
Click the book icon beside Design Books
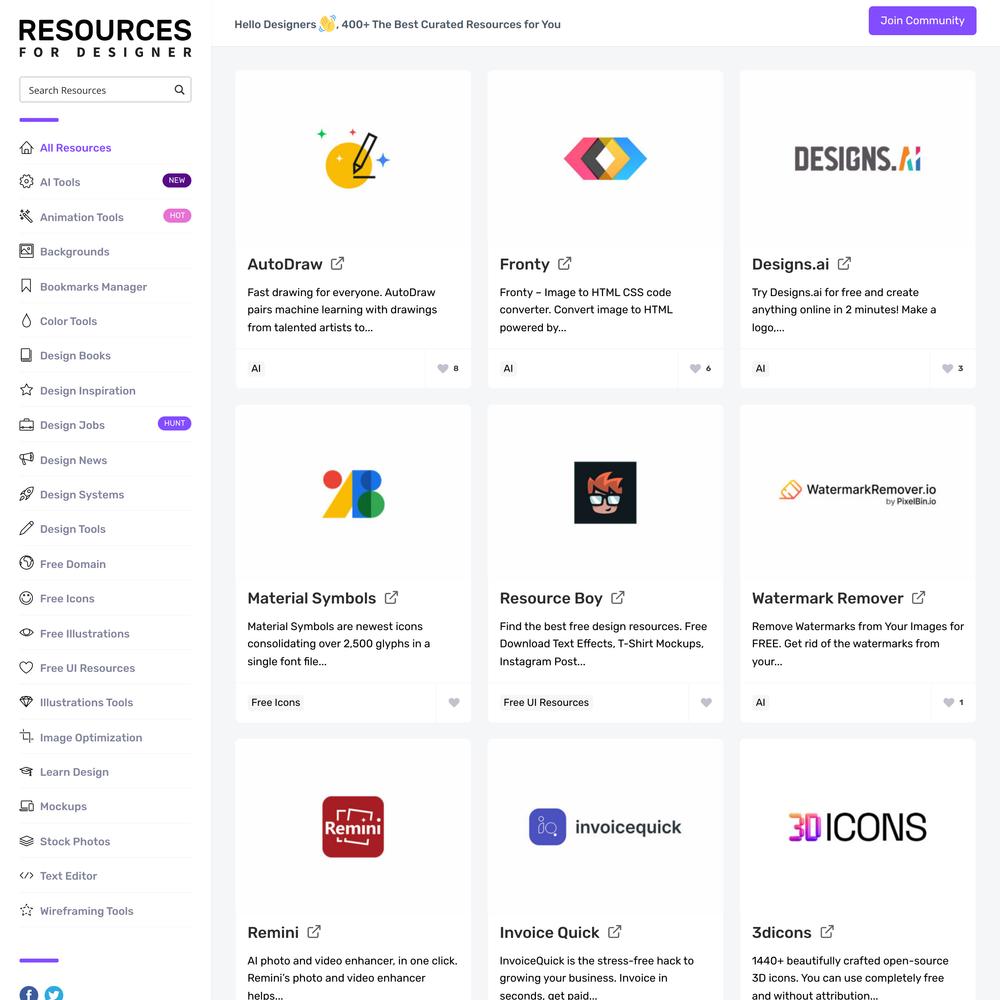pyautogui.click(x=26, y=355)
